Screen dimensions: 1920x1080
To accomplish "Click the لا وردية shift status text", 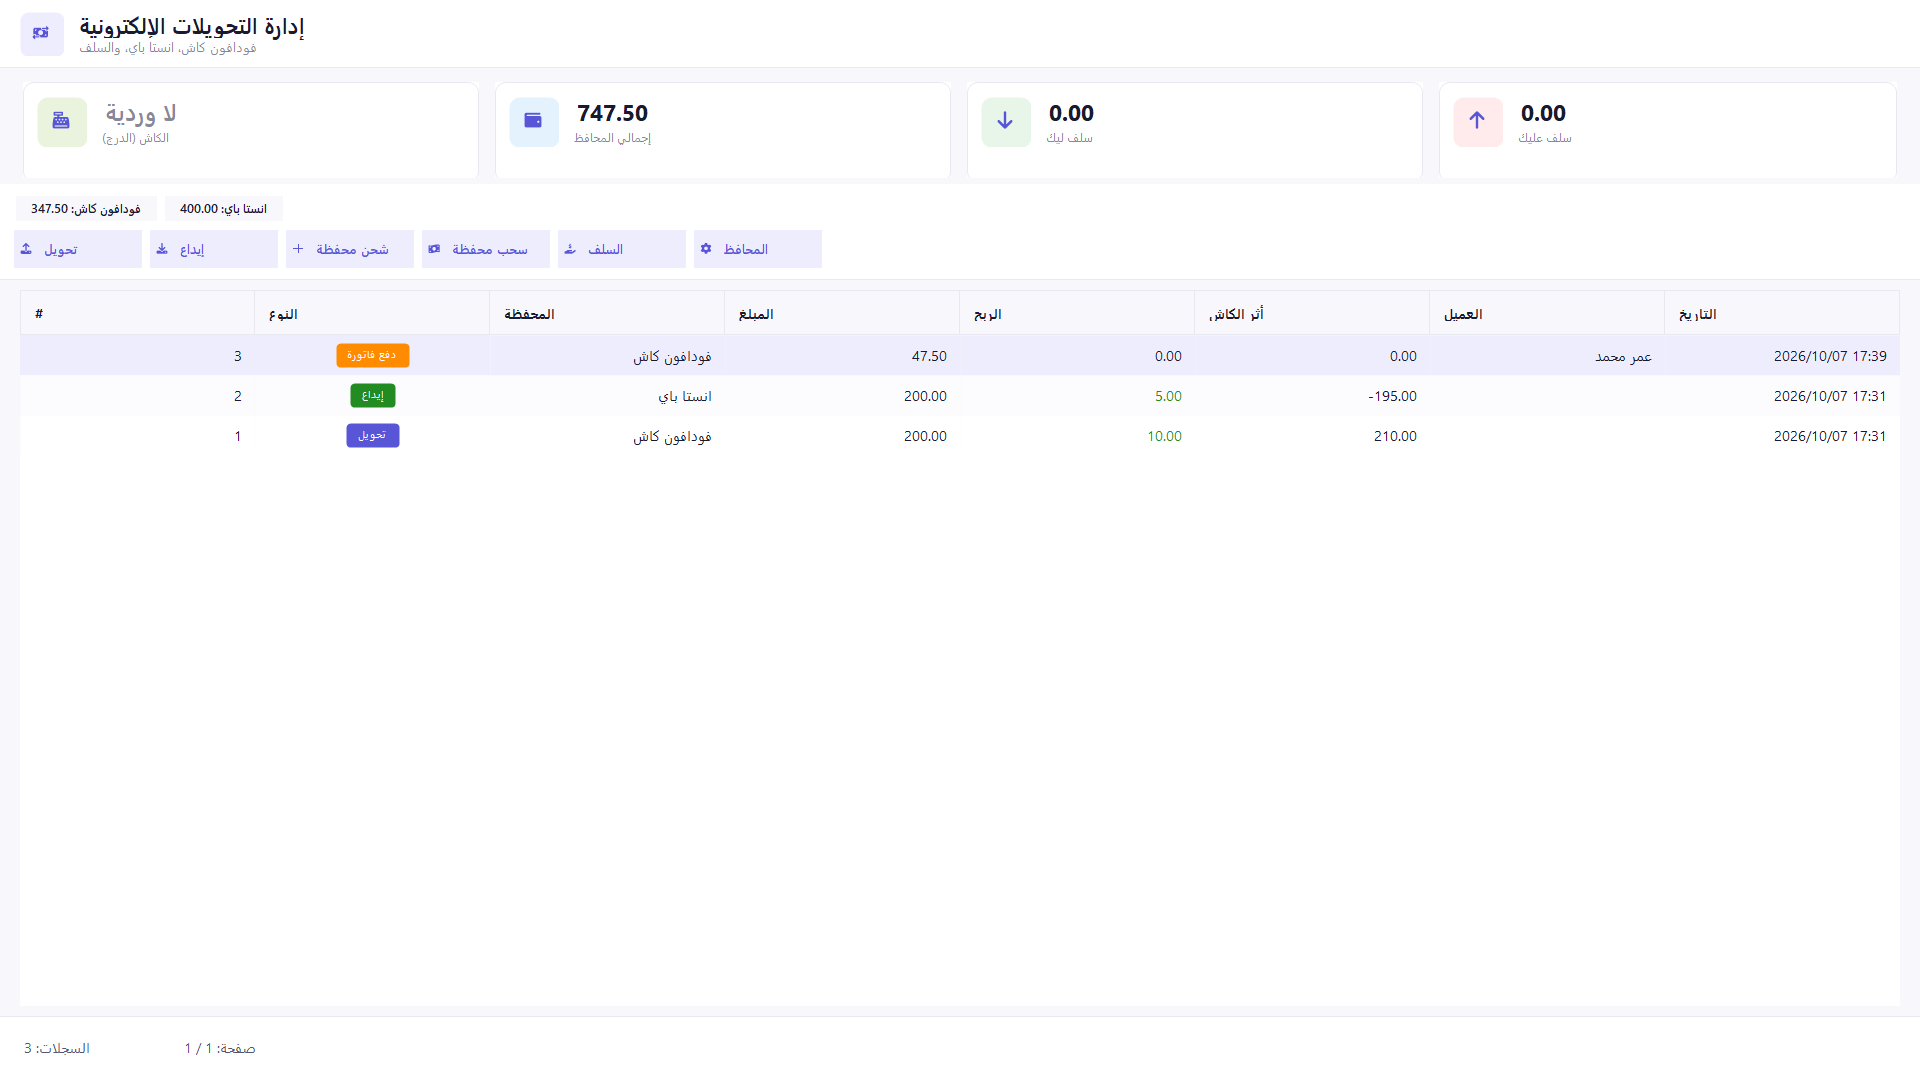I will click(x=141, y=113).
